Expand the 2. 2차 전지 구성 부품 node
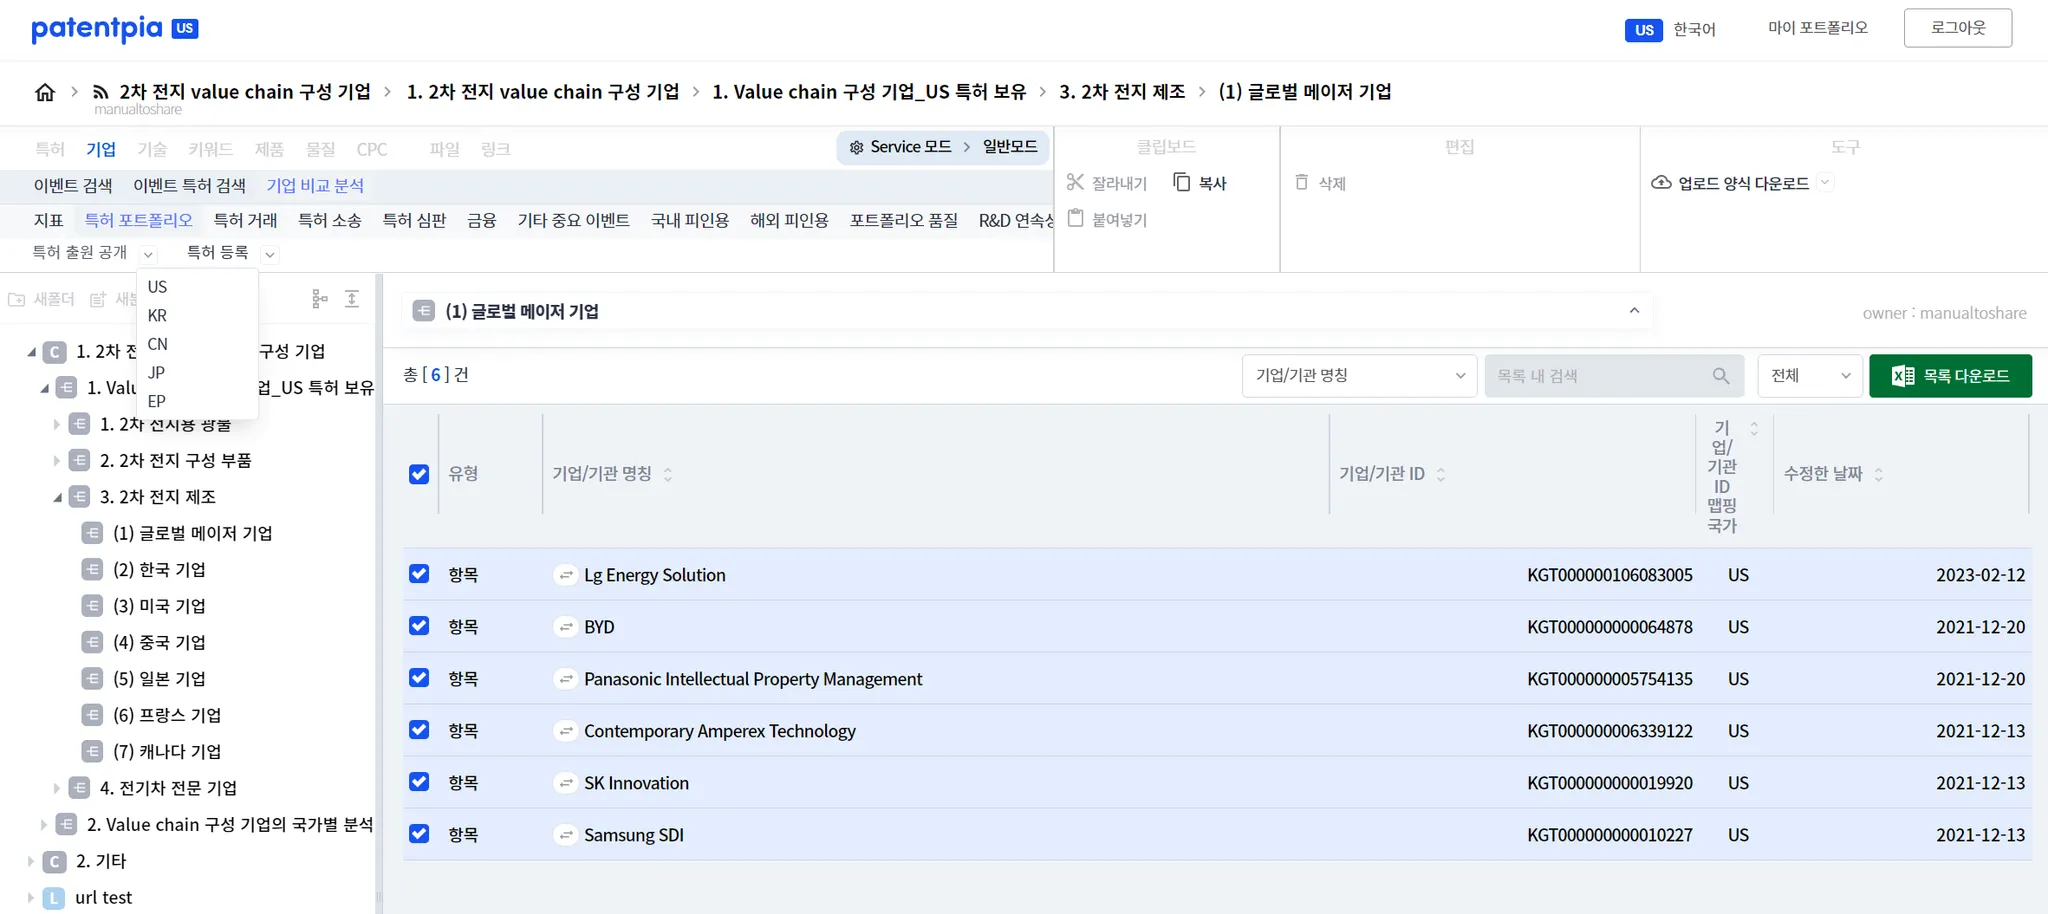2048x914 pixels. tap(57, 461)
